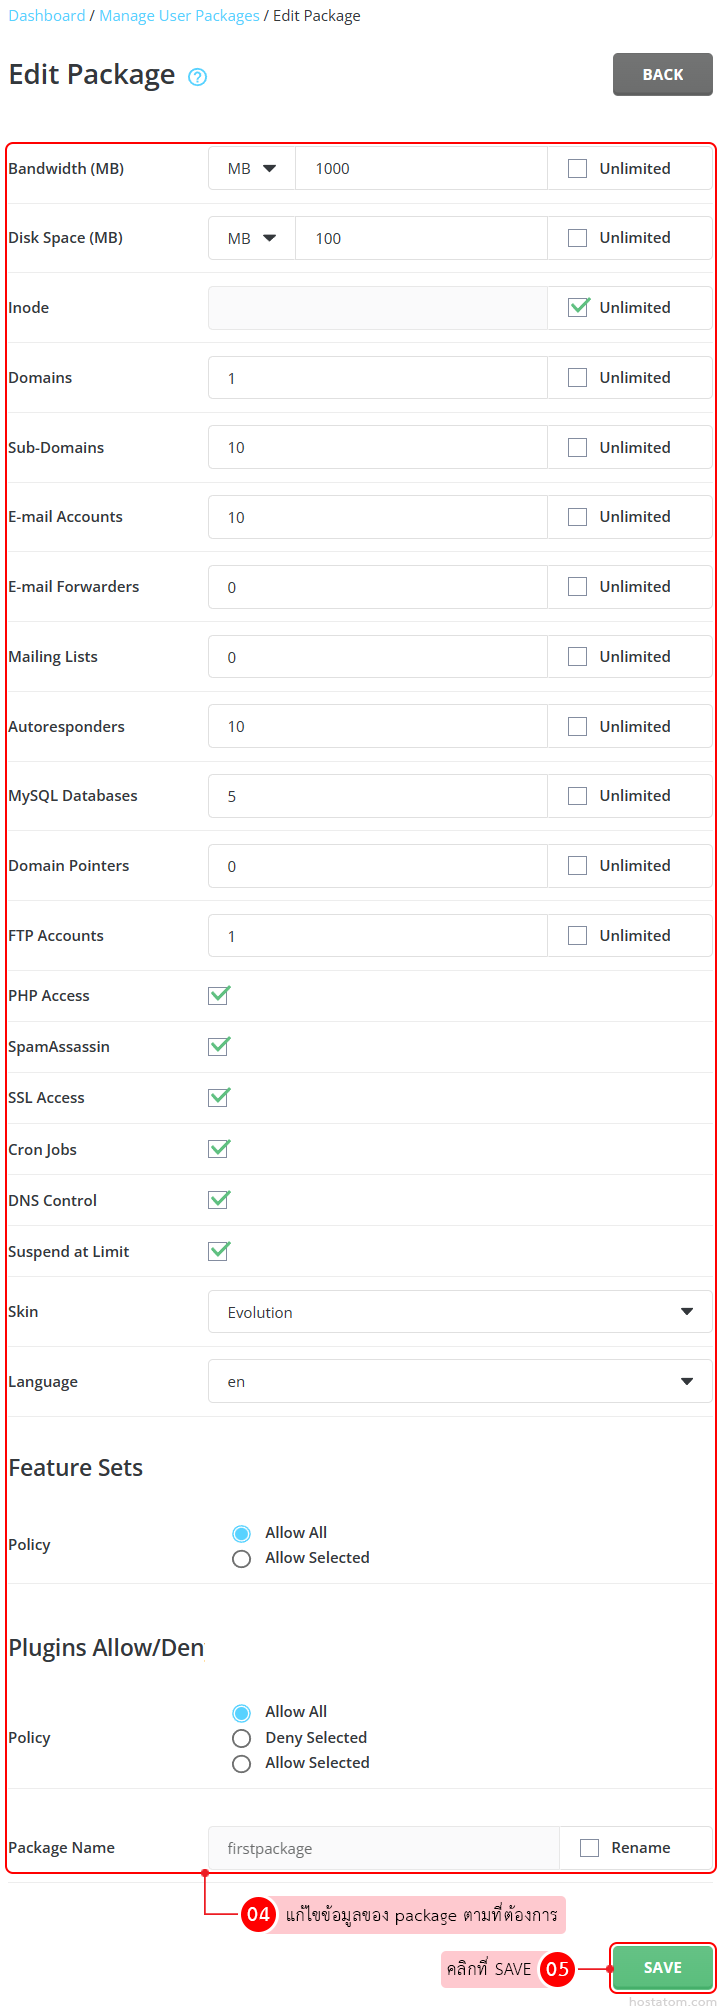Expand the Skin dropdown showing Evolution
Screen dimensions: 720x2009
tap(460, 1312)
